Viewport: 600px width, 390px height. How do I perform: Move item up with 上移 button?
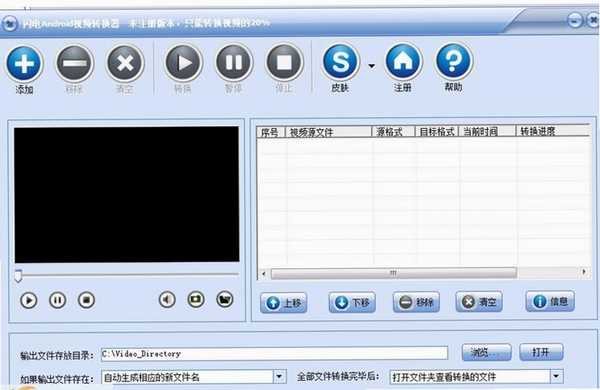[284, 303]
